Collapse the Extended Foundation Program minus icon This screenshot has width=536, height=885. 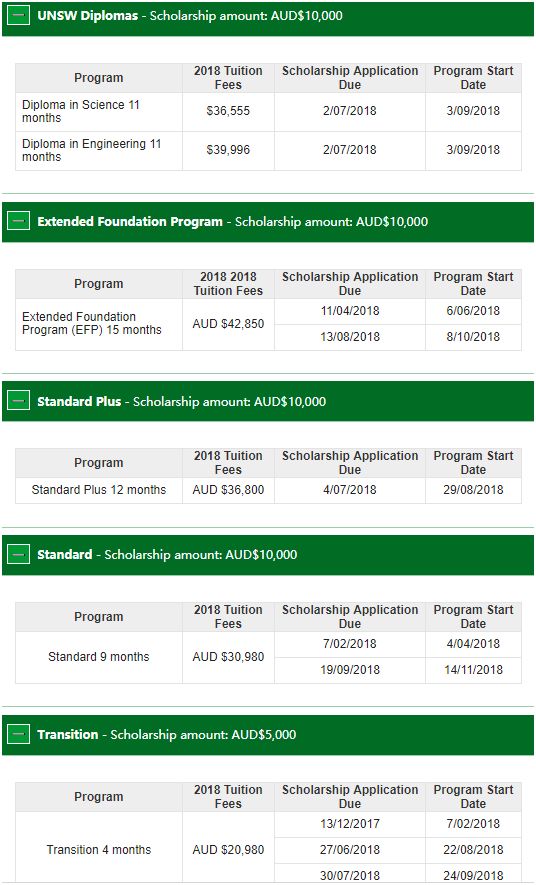coord(19,221)
